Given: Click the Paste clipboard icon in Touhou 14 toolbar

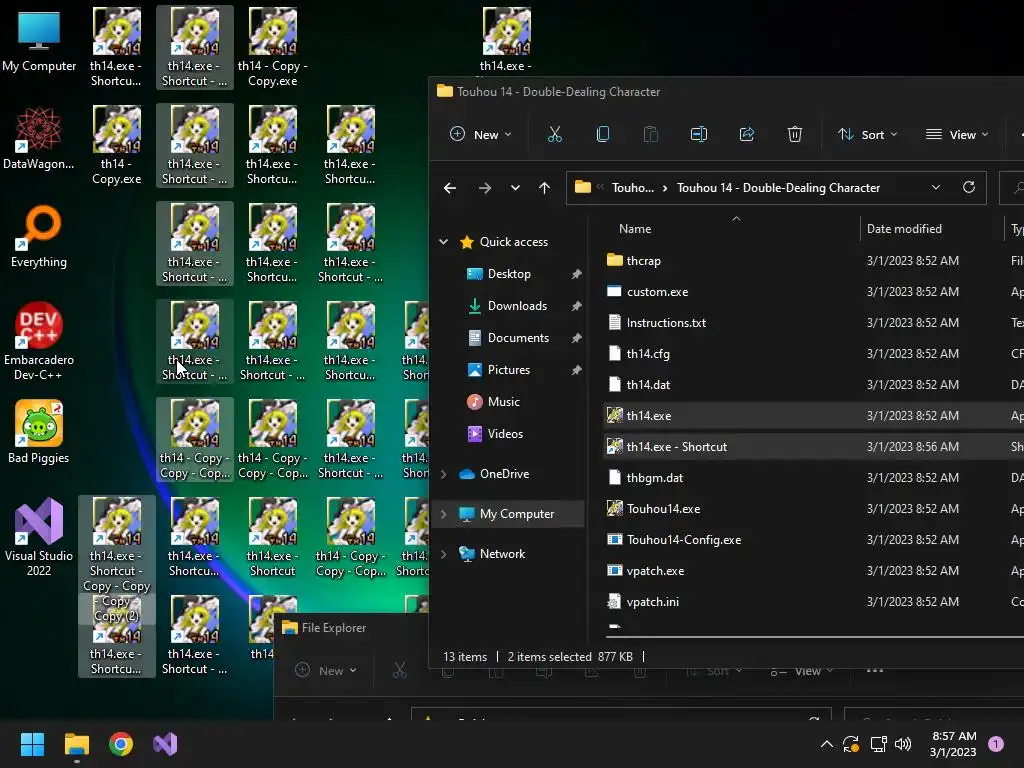Looking at the screenshot, I should click(650, 135).
